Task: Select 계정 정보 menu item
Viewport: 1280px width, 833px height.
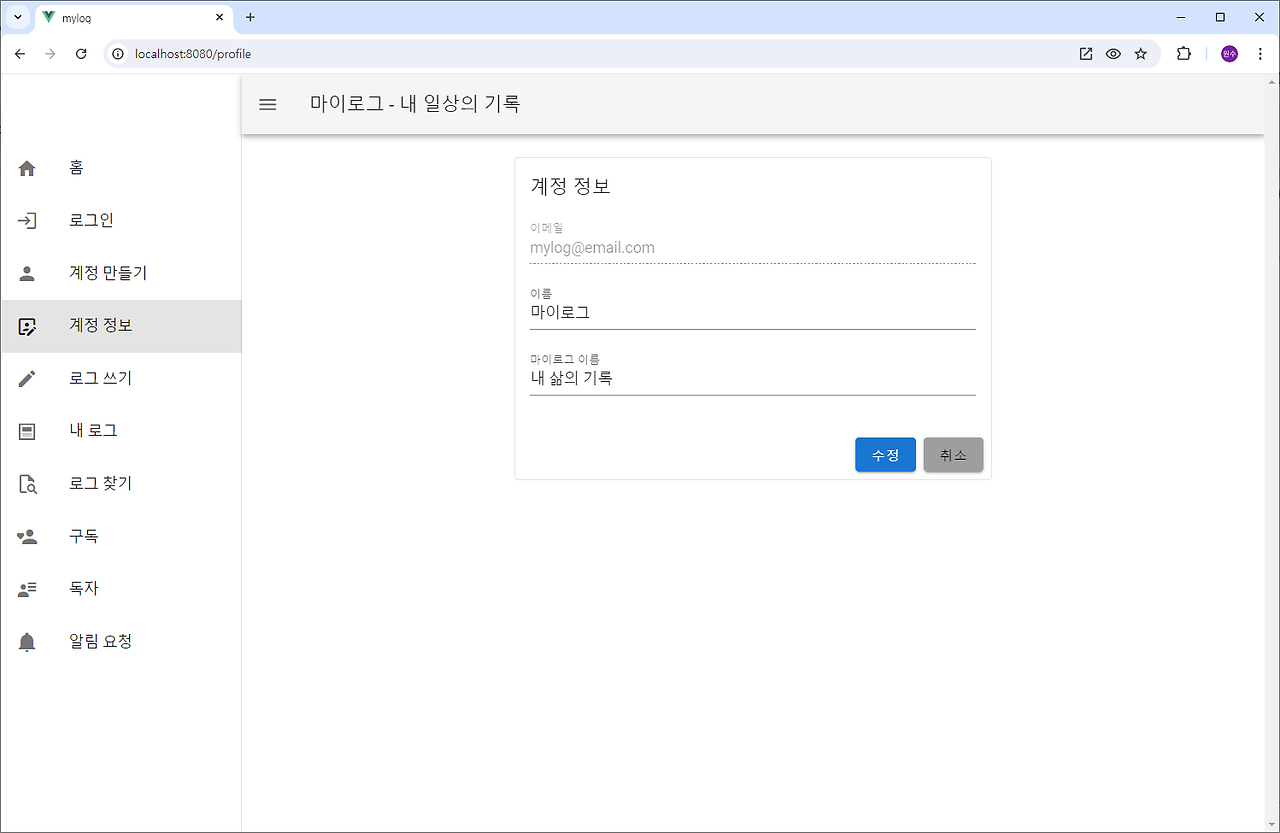Action: point(121,326)
